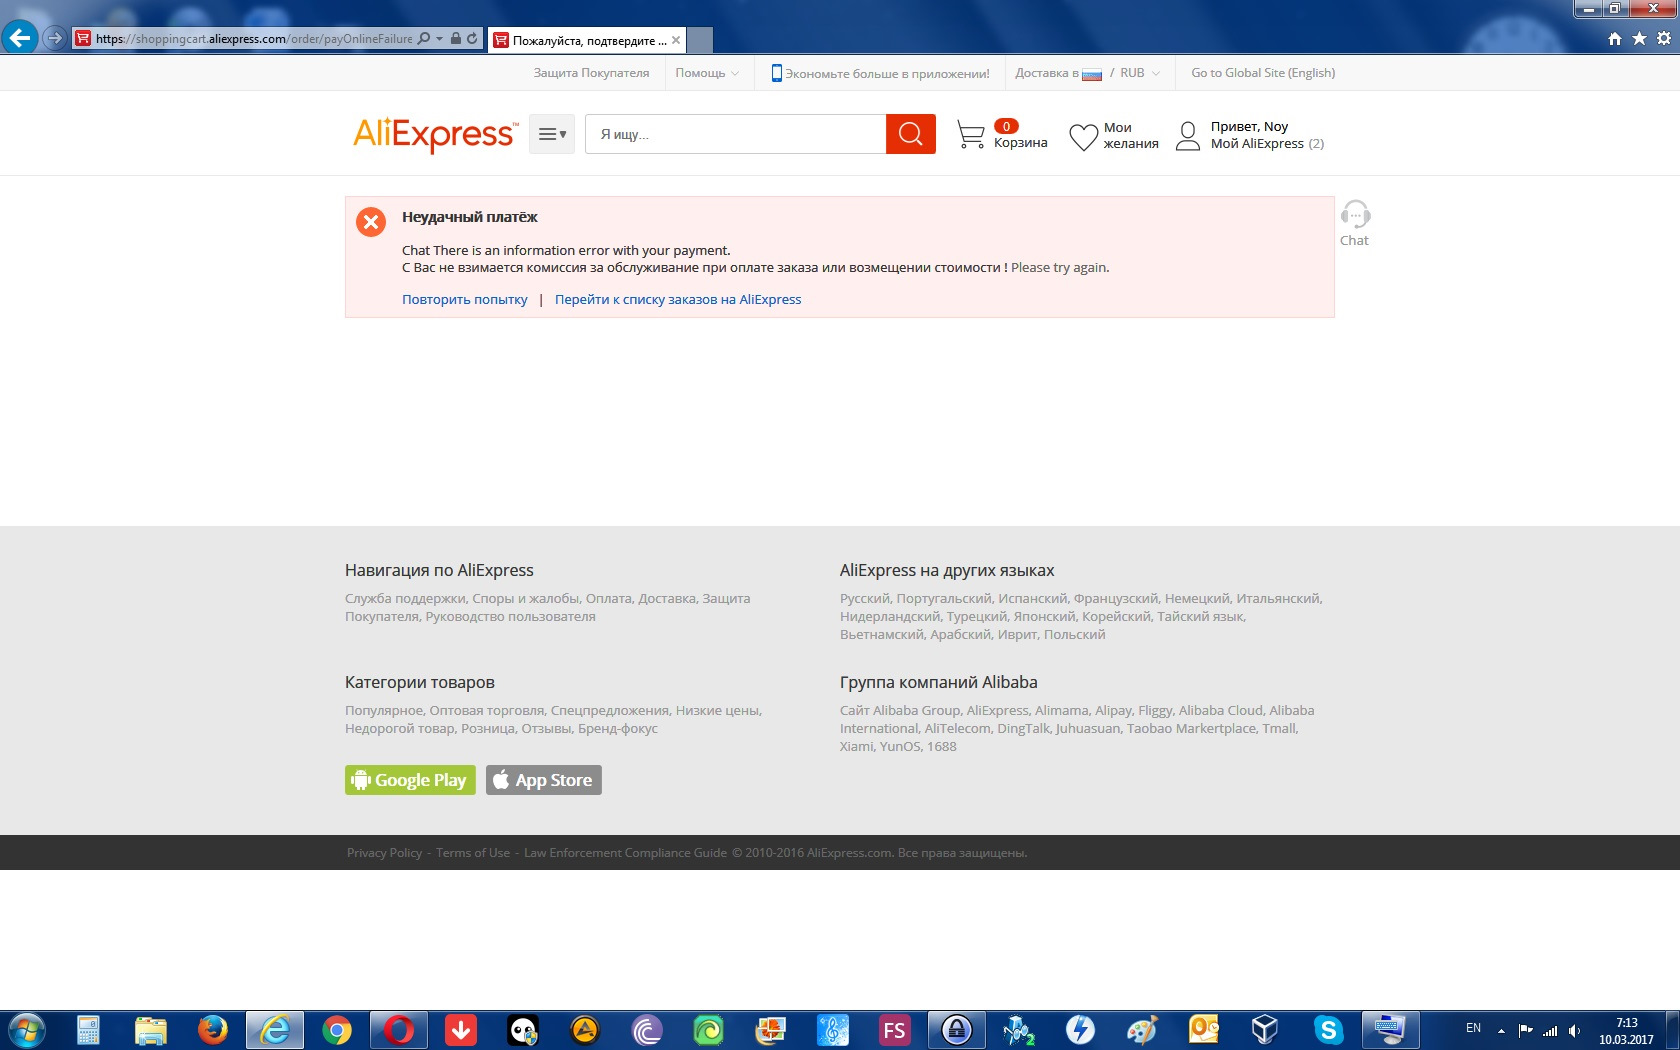1680x1050 pixels.
Task: Select the 'Пожалуйста, подтвердите' browser tab
Action: pos(585,40)
